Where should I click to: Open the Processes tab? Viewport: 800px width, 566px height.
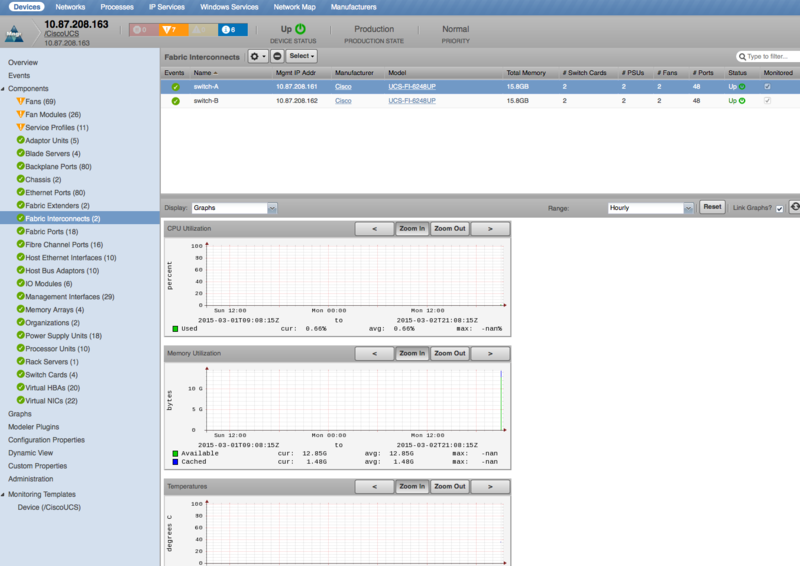pos(117,7)
